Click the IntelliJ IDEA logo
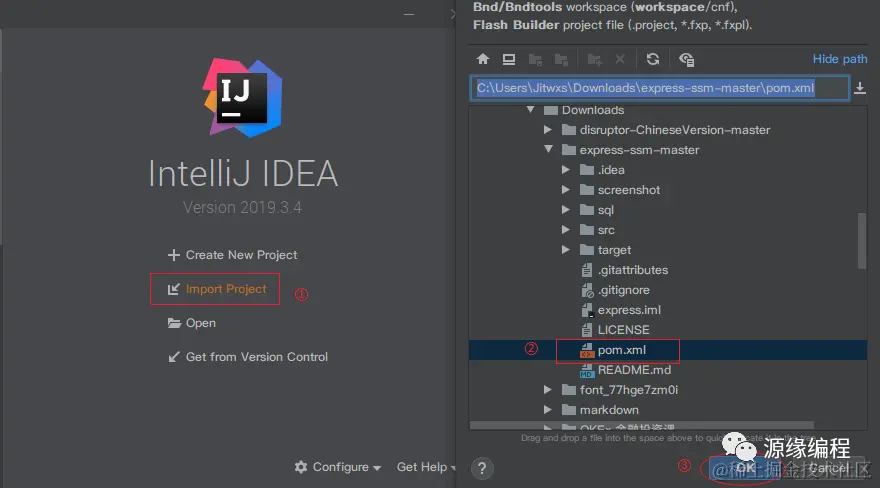Viewport: 880px width, 488px height. pos(242,98)
